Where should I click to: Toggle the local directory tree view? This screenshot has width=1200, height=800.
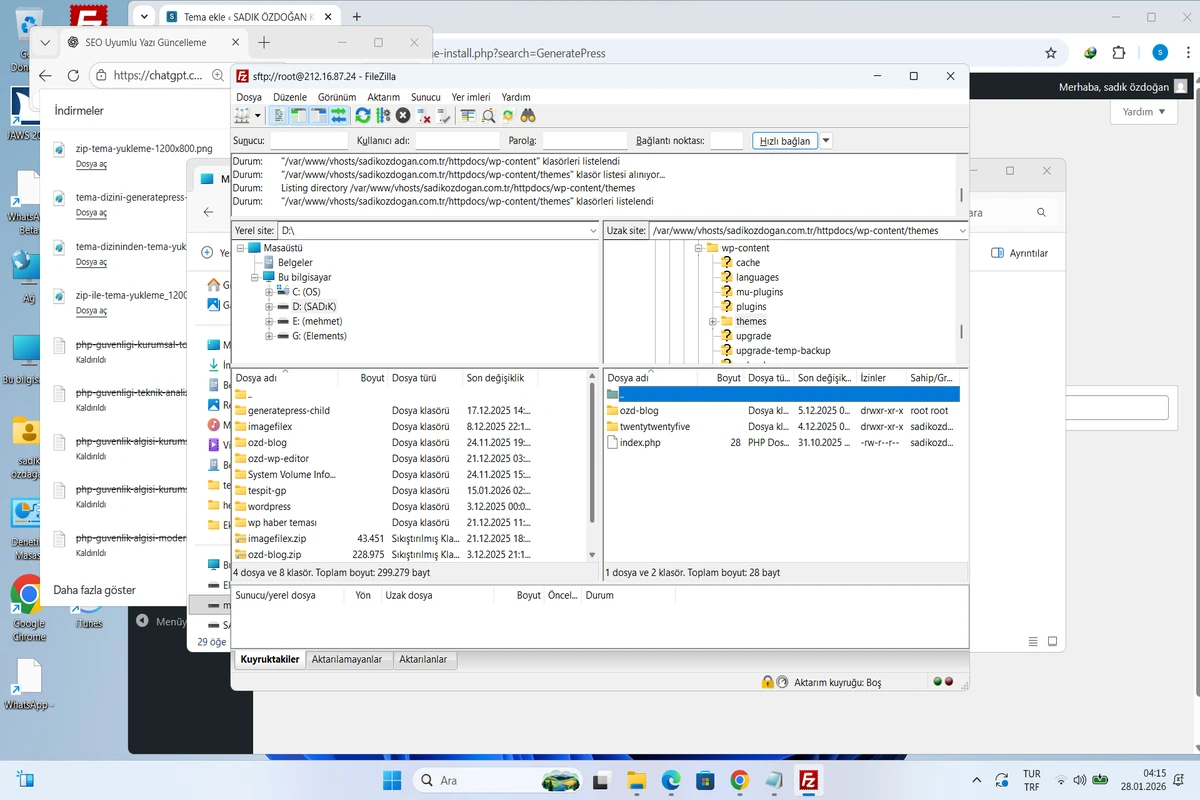(298, 116)
